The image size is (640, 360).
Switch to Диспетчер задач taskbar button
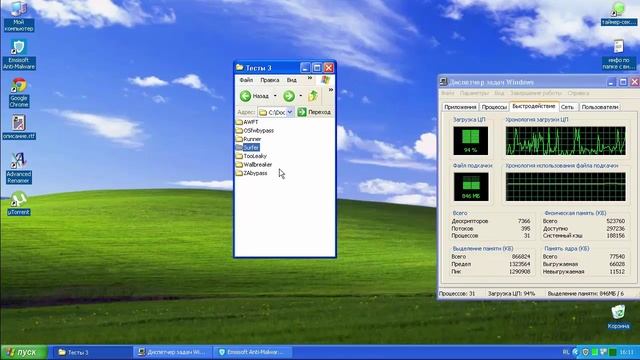pos(173,352)
